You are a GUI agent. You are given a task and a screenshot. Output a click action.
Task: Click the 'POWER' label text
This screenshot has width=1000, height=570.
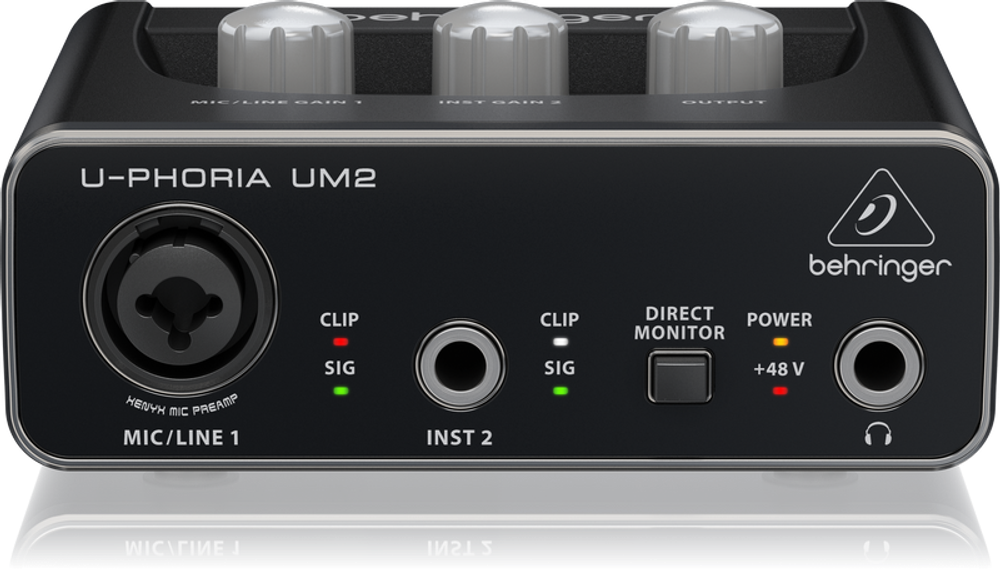click(x=779, y=319)
